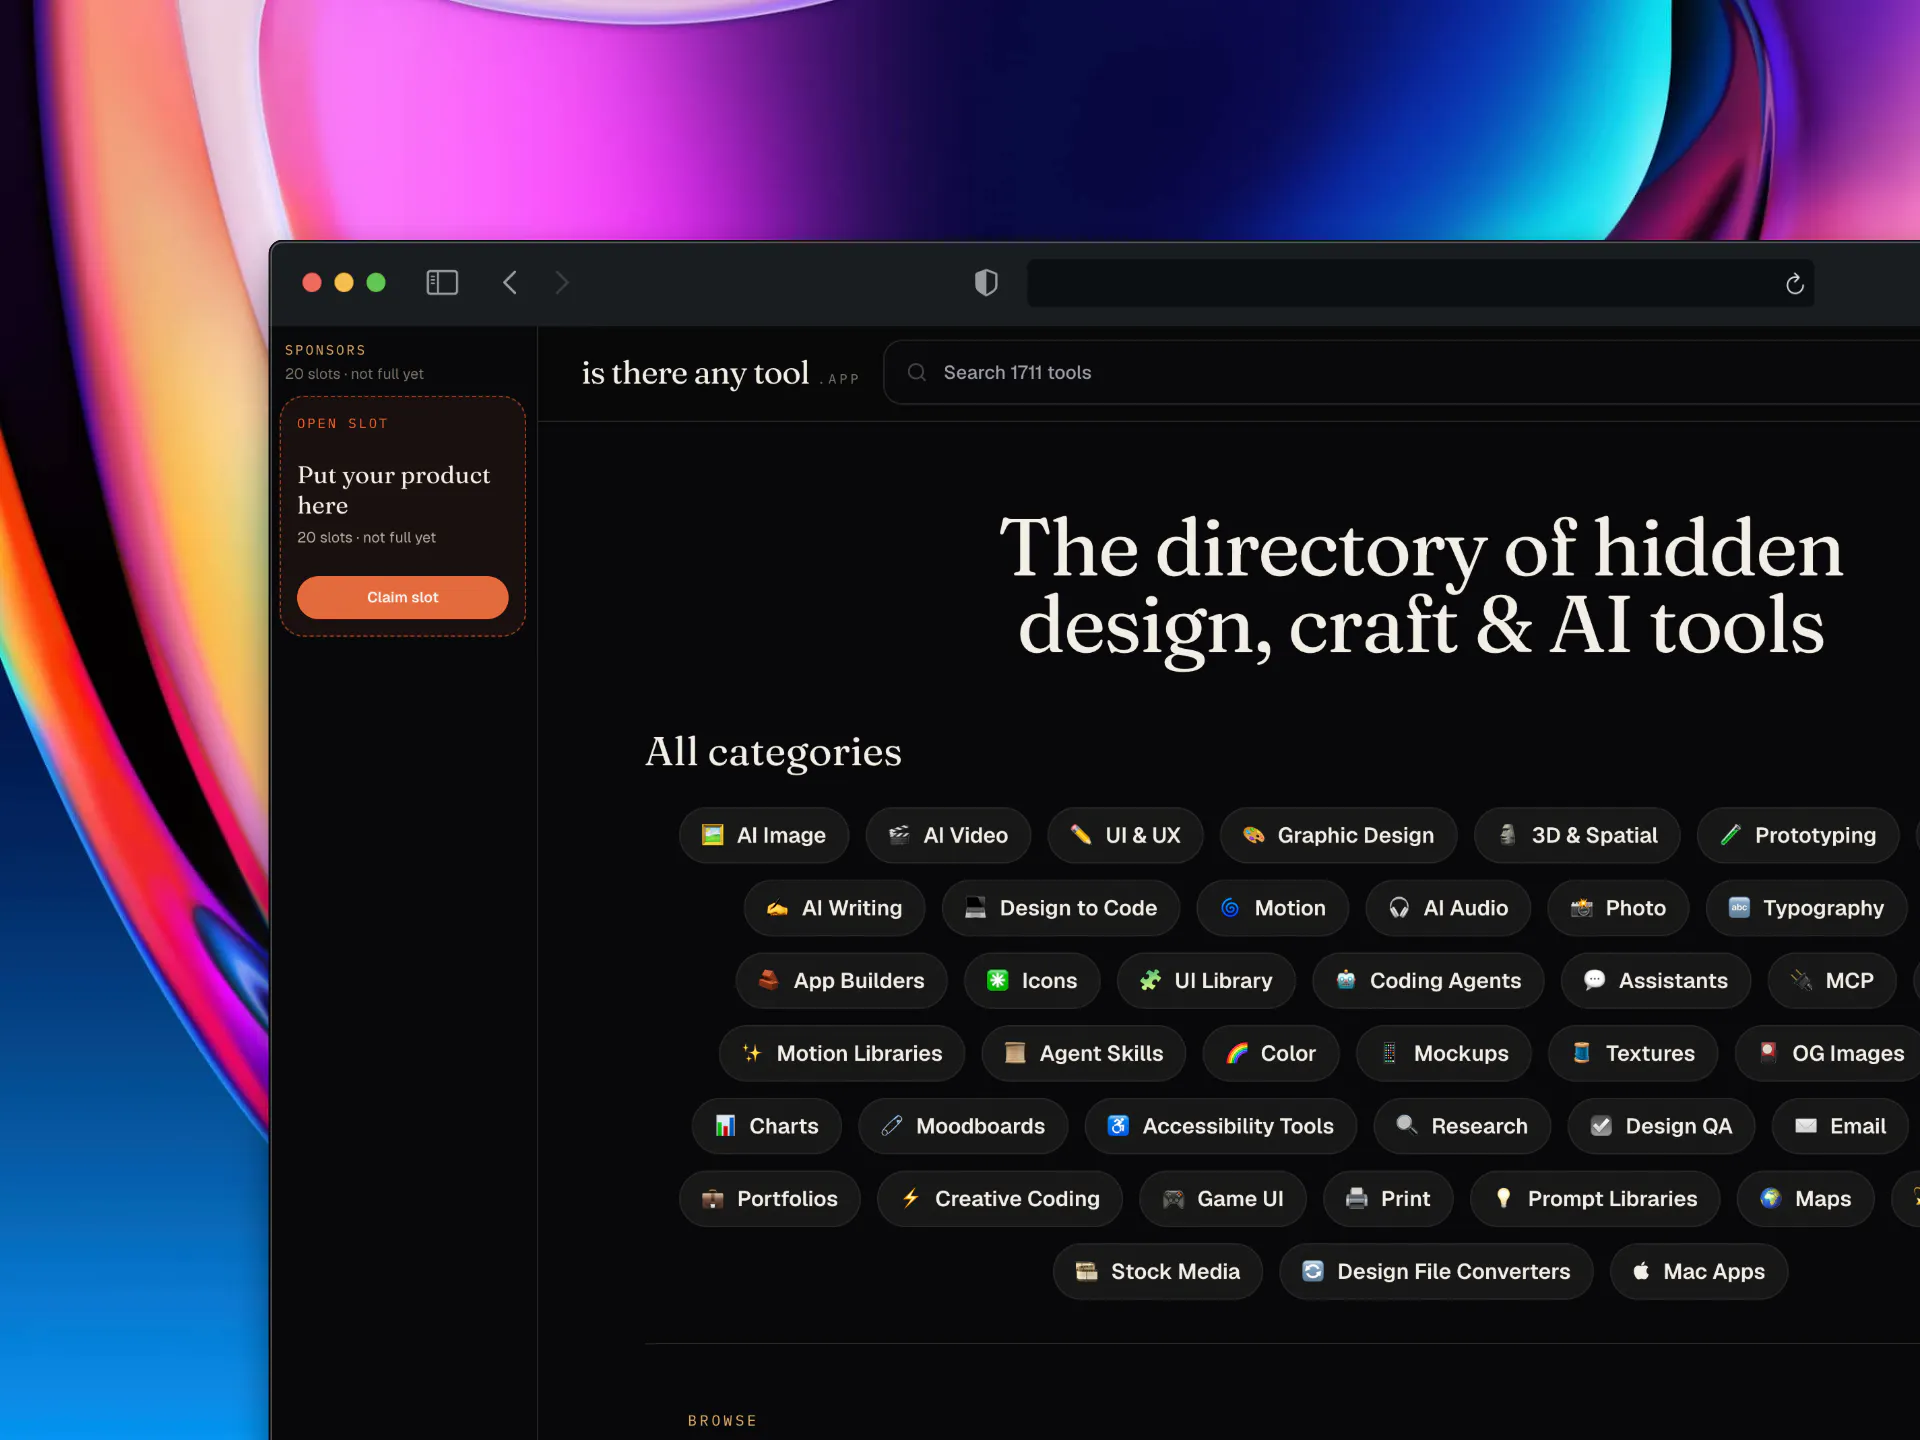Image resolution: width=1920 pixels, height=1440 pixels.
Task: Select the Icons category chip
Action: point(1032,981)
